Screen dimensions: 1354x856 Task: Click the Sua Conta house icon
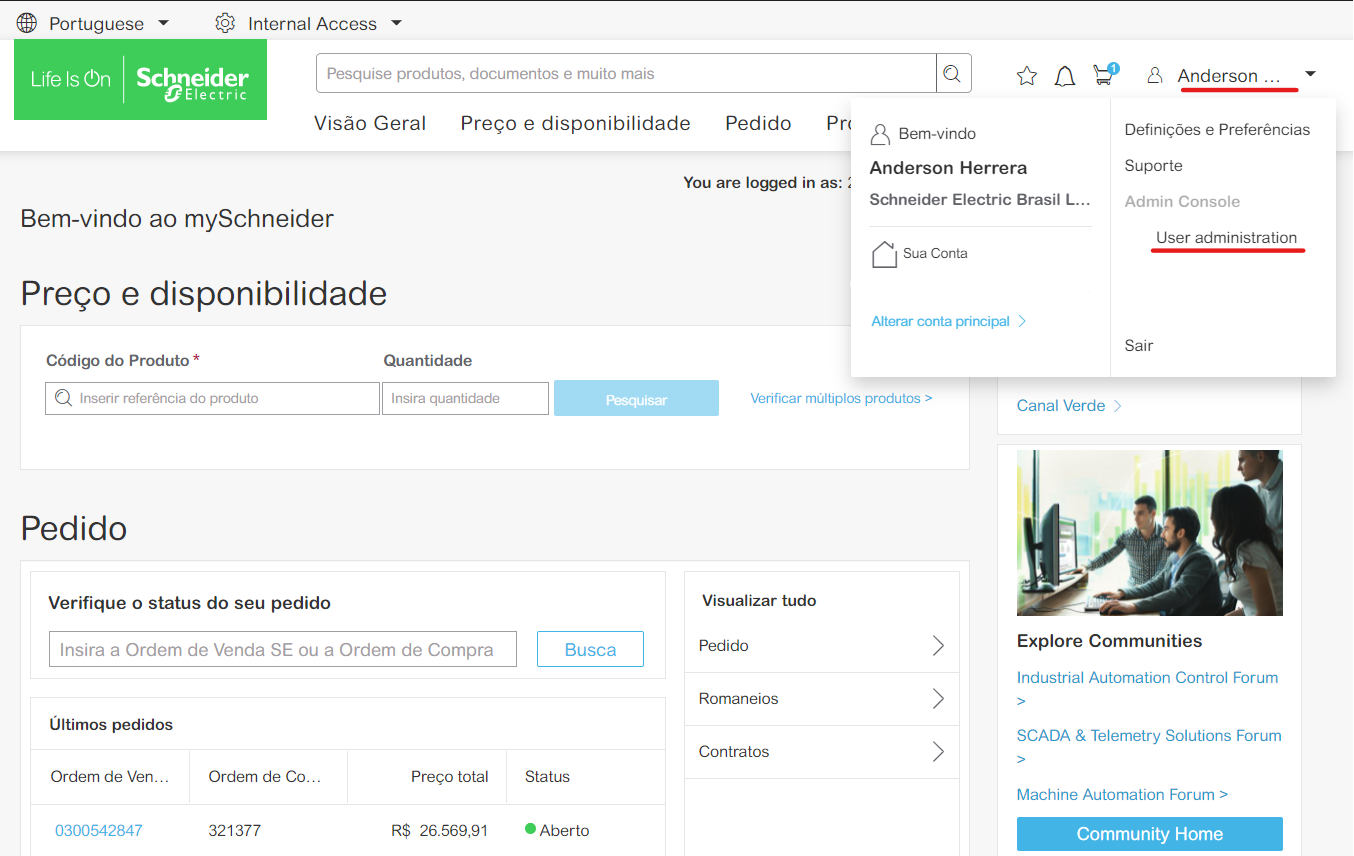tap(884, 254)
